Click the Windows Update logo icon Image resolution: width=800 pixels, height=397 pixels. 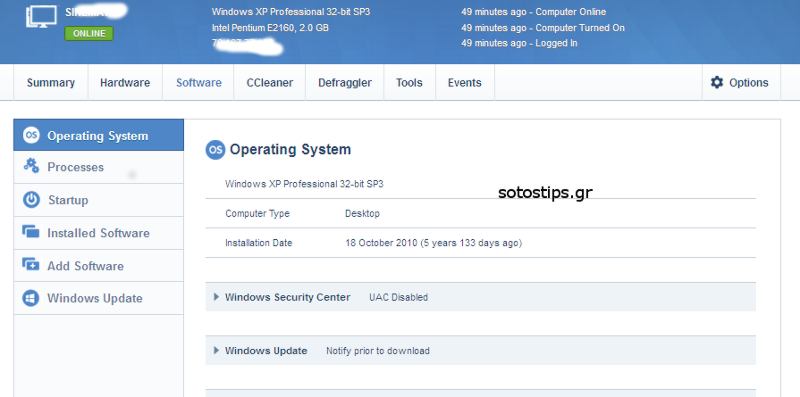pyautogui.click(x=31, y=298)
